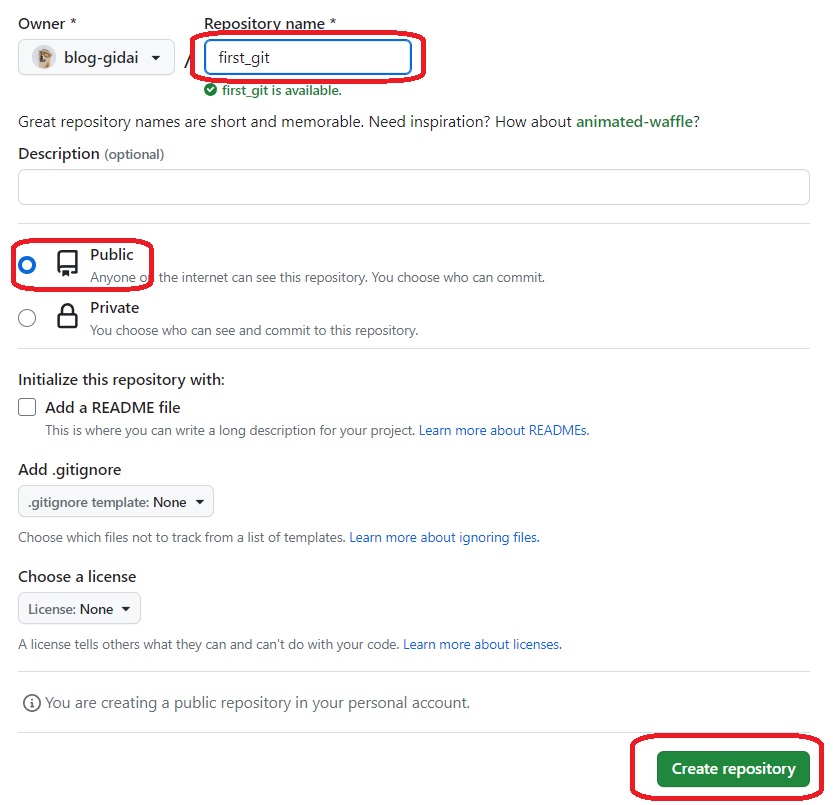Click the blog-gidai owner avatar icon
The height and width of the screenshot is (805, 833).
click(x=44, y=58)
